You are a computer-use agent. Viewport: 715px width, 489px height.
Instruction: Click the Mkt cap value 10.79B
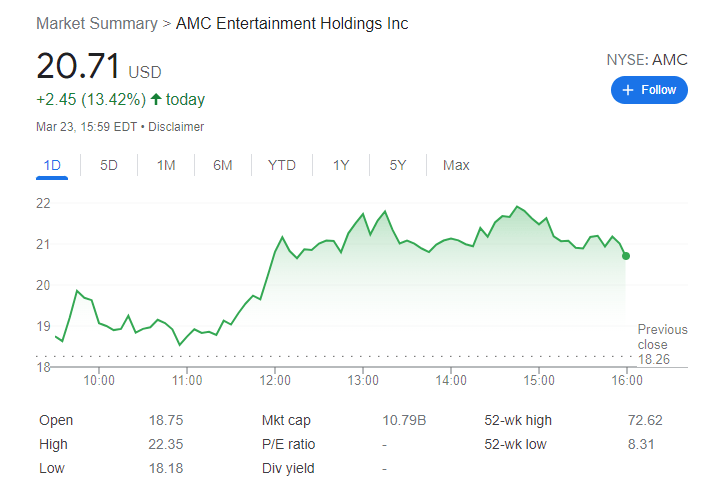404,420
